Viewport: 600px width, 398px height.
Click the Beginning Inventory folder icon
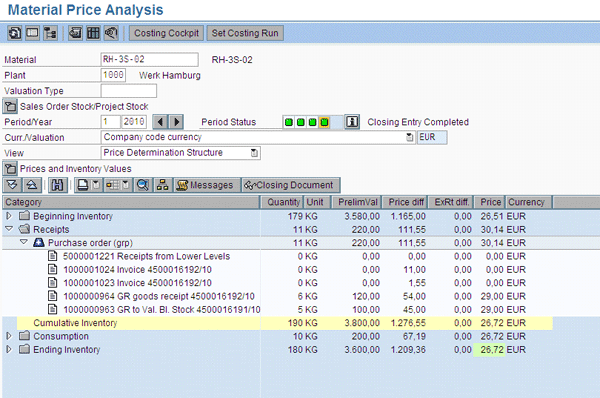[24, 215]
